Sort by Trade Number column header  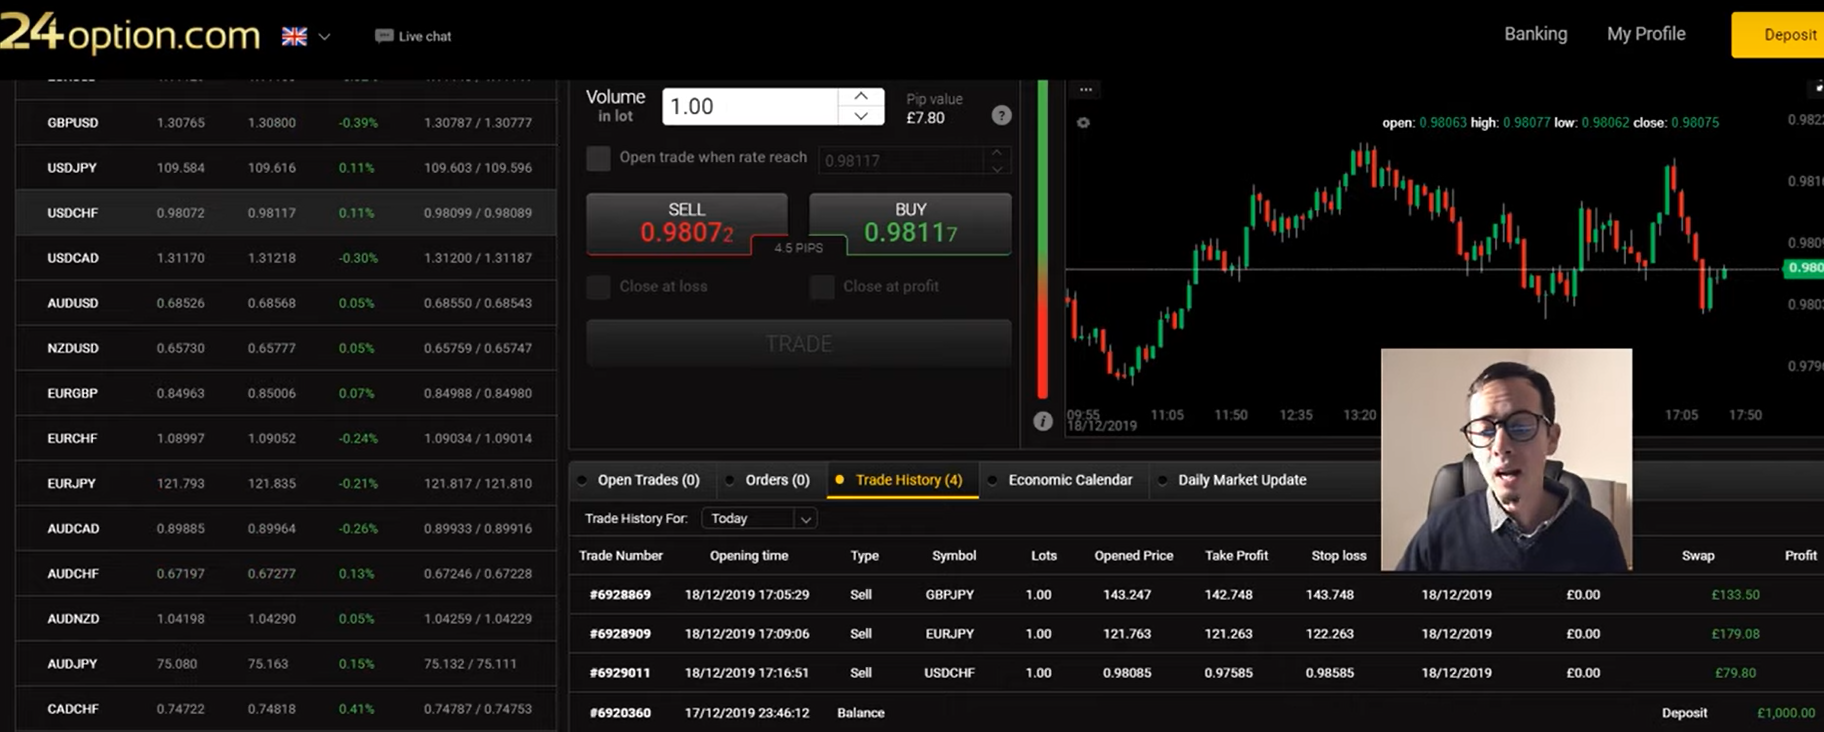tap(621, 556)
